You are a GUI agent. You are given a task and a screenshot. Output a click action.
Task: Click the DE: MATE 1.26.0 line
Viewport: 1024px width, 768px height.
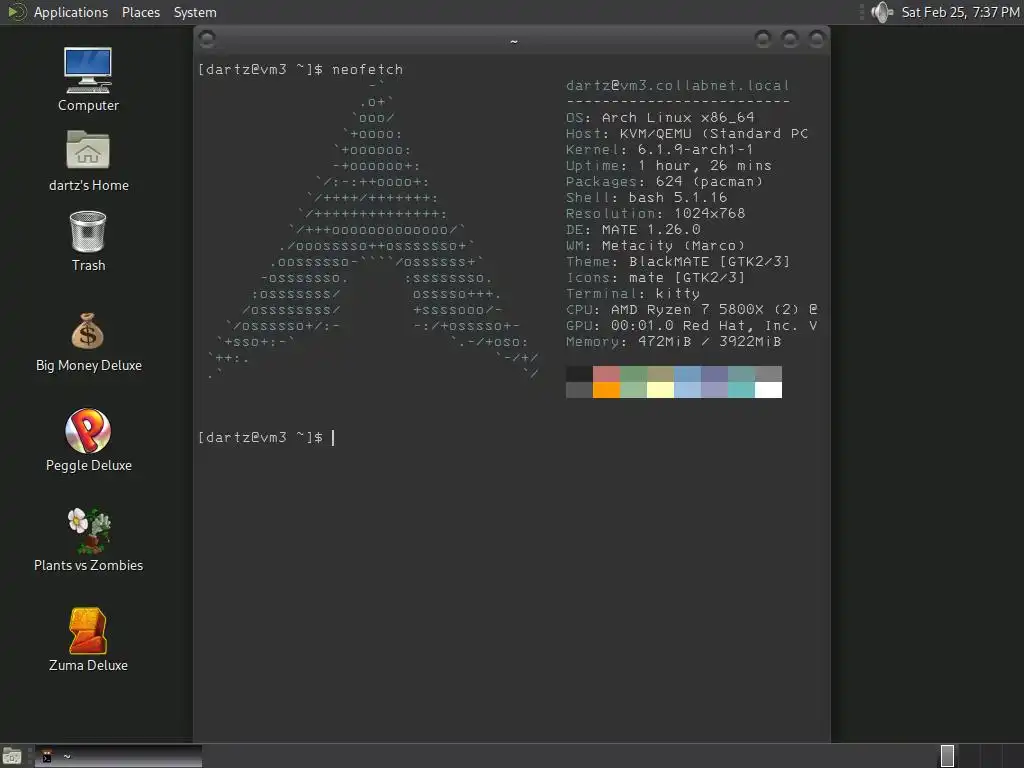click(x=633, y=230)
